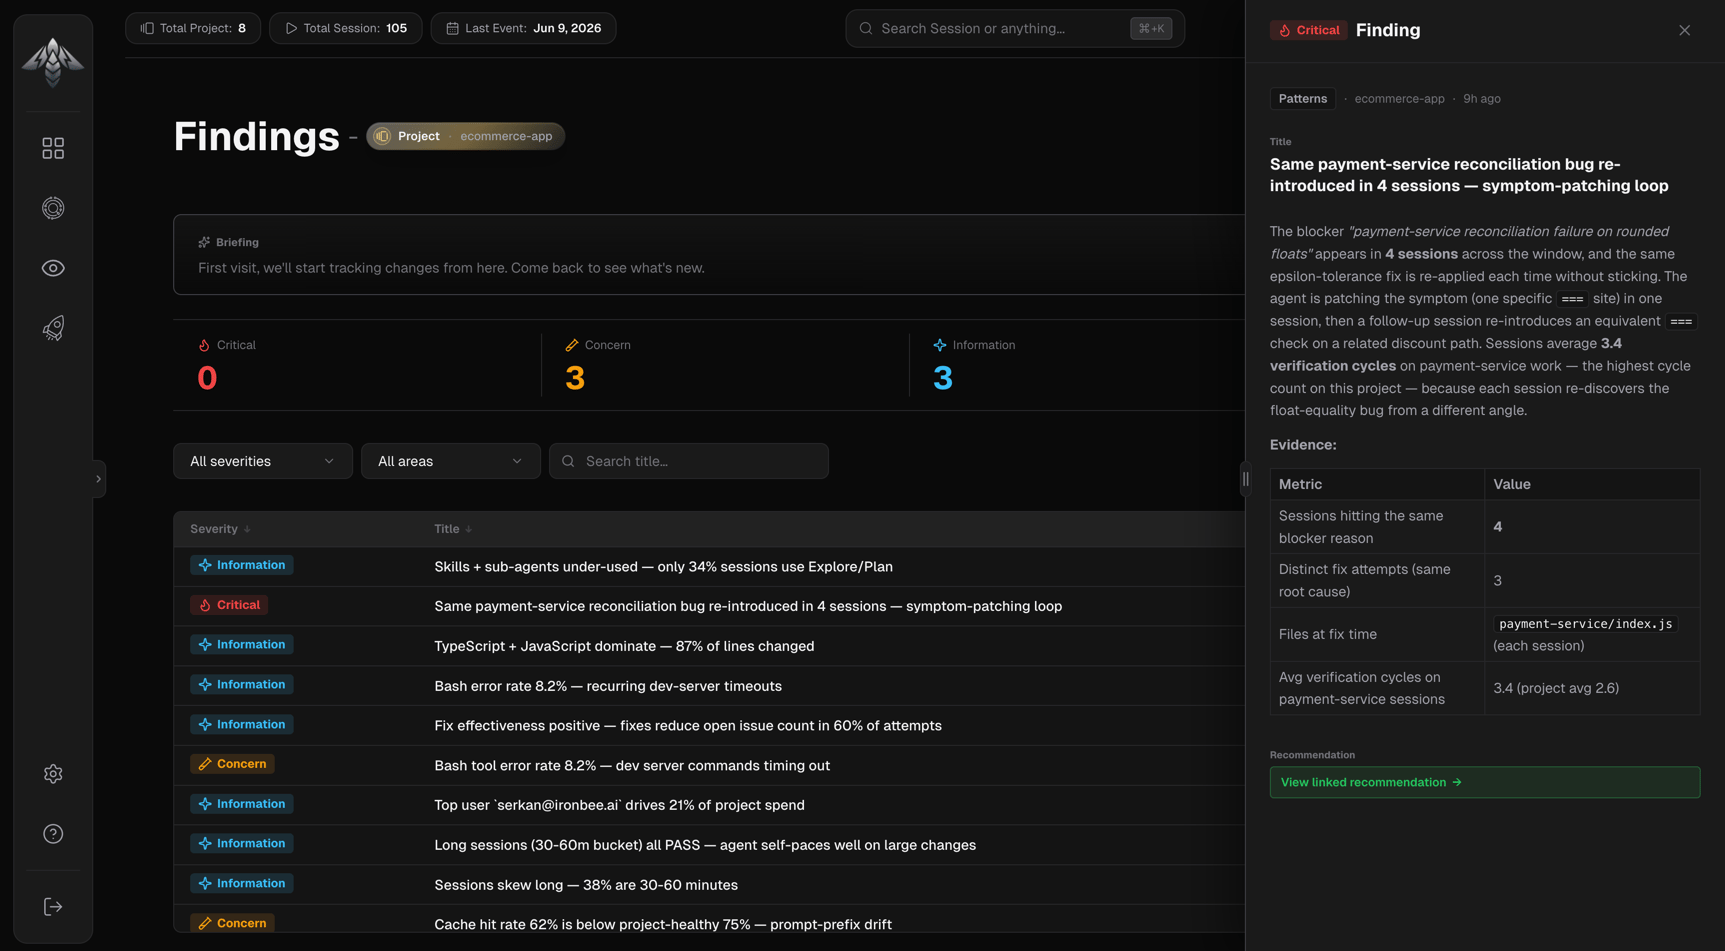Image resolution: width=1725 pixels, height=951 pixels.
Task: Click the Concern pencil icon in summary
Action: click(x=572, y=345)
